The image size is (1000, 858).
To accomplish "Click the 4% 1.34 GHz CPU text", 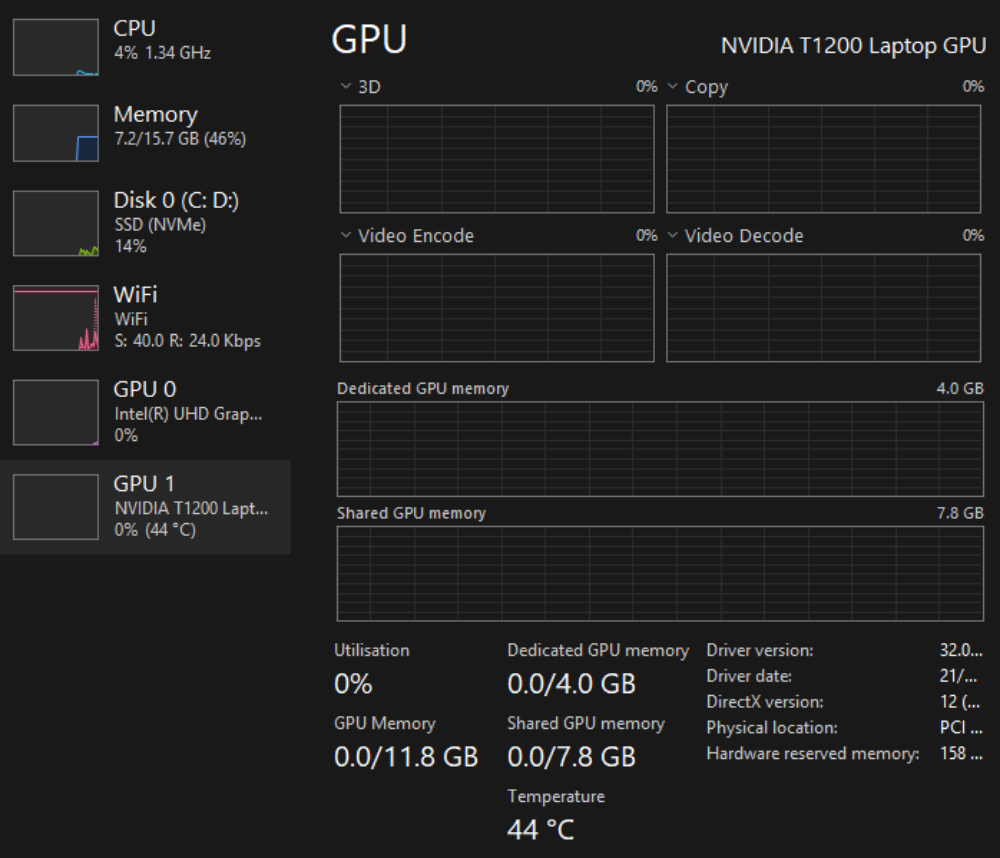I will 163,53.
